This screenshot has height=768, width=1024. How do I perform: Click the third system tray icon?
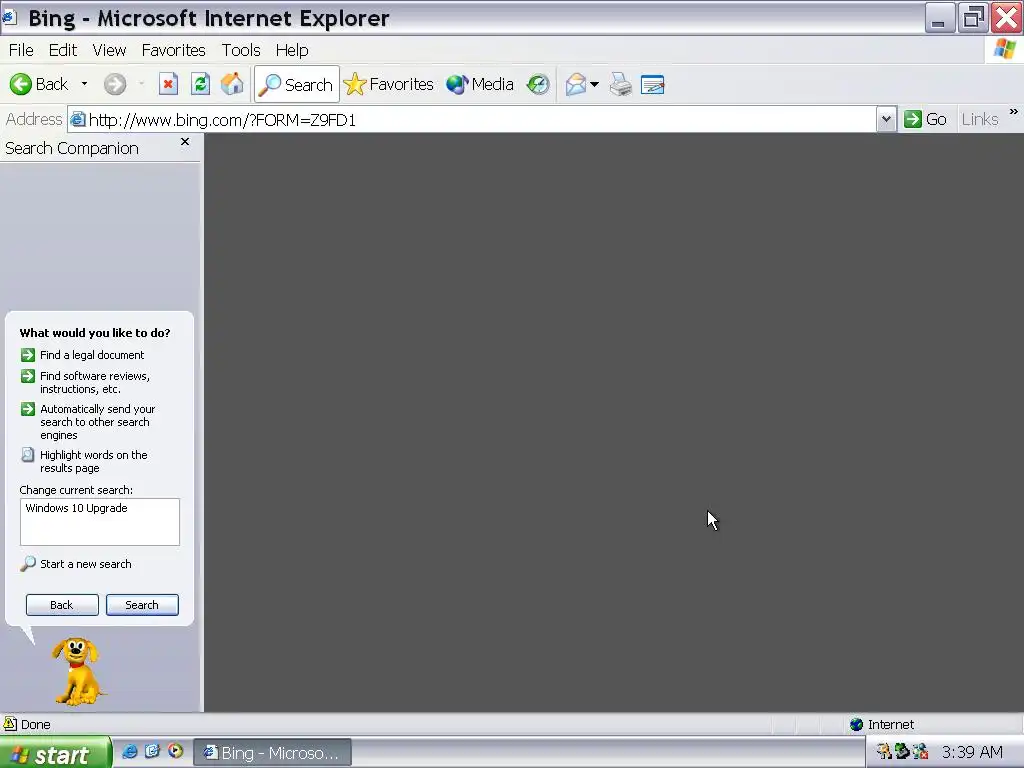coord(921,752)
